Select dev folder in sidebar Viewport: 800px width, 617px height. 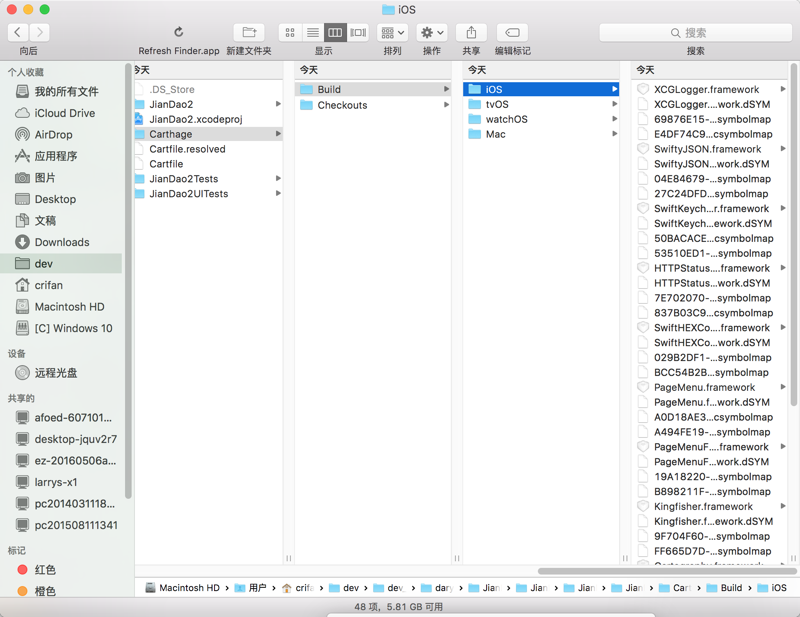coord(61,263)
